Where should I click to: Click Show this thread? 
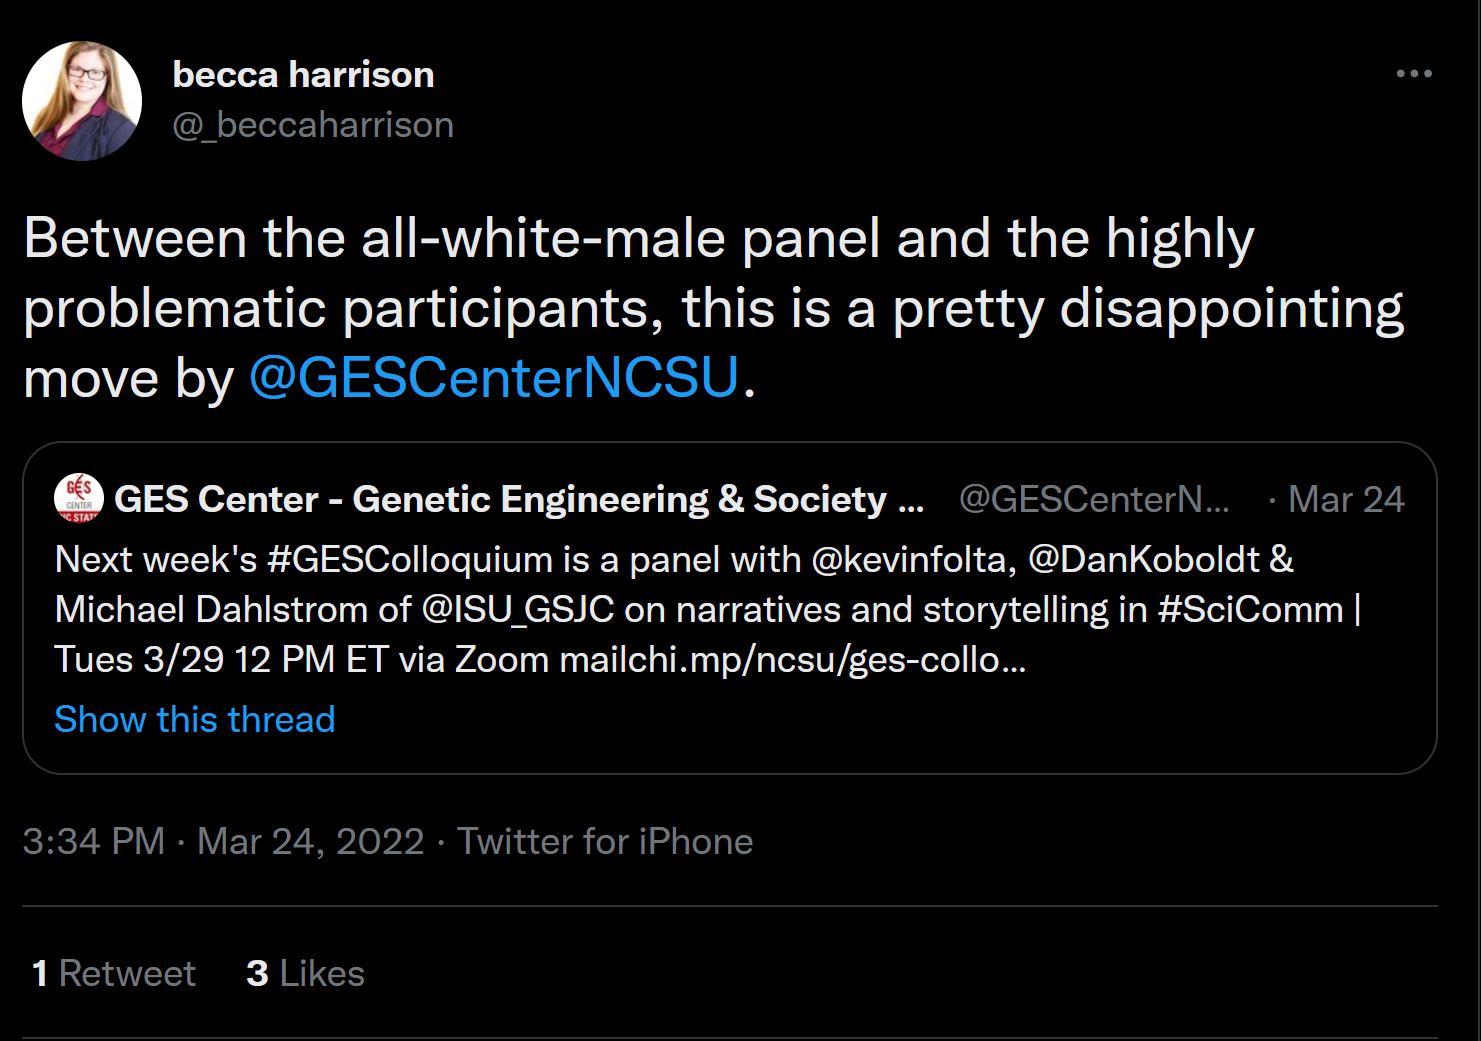[195, 720]
